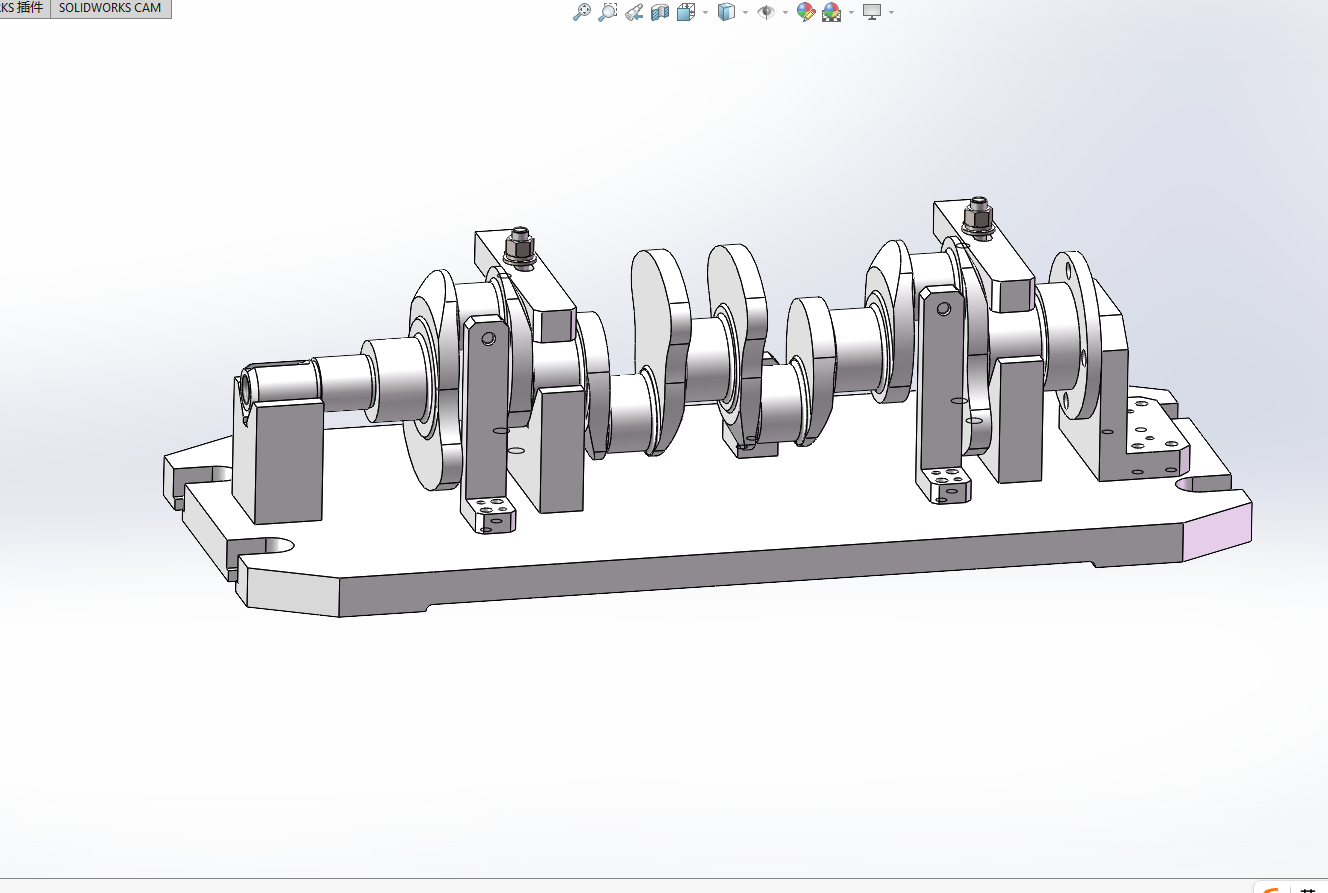Select the pink highlighted face of base plate
The width and height of the screenshot is (1328, 893).
tap(1217, 533)
